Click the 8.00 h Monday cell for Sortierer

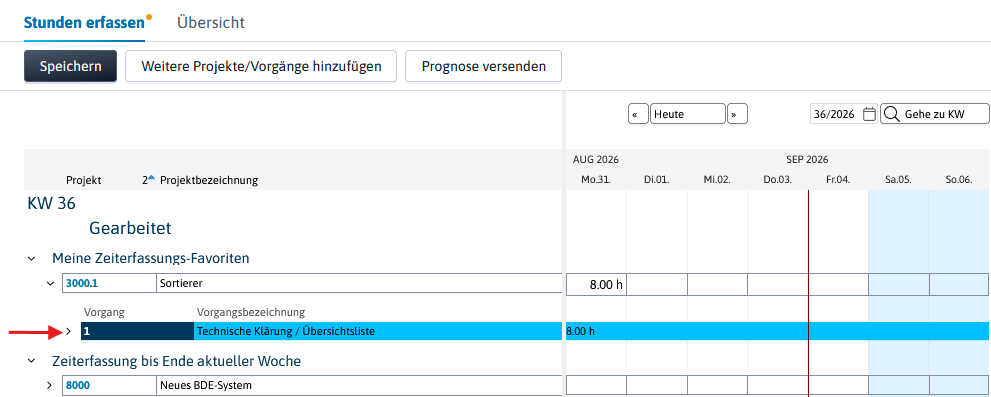tap(596, 285)
